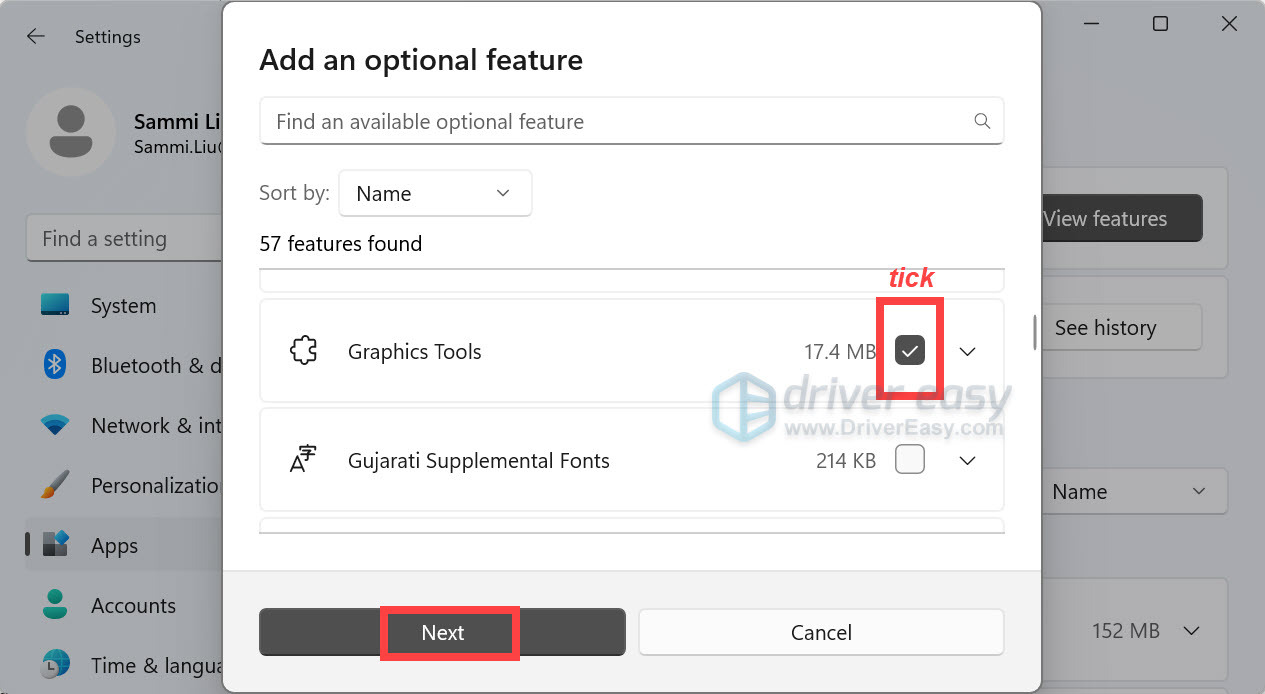Click the Personalization paintbrush icon
Image resolution: width=1265 pixels, height=694 pixels.
55,486
